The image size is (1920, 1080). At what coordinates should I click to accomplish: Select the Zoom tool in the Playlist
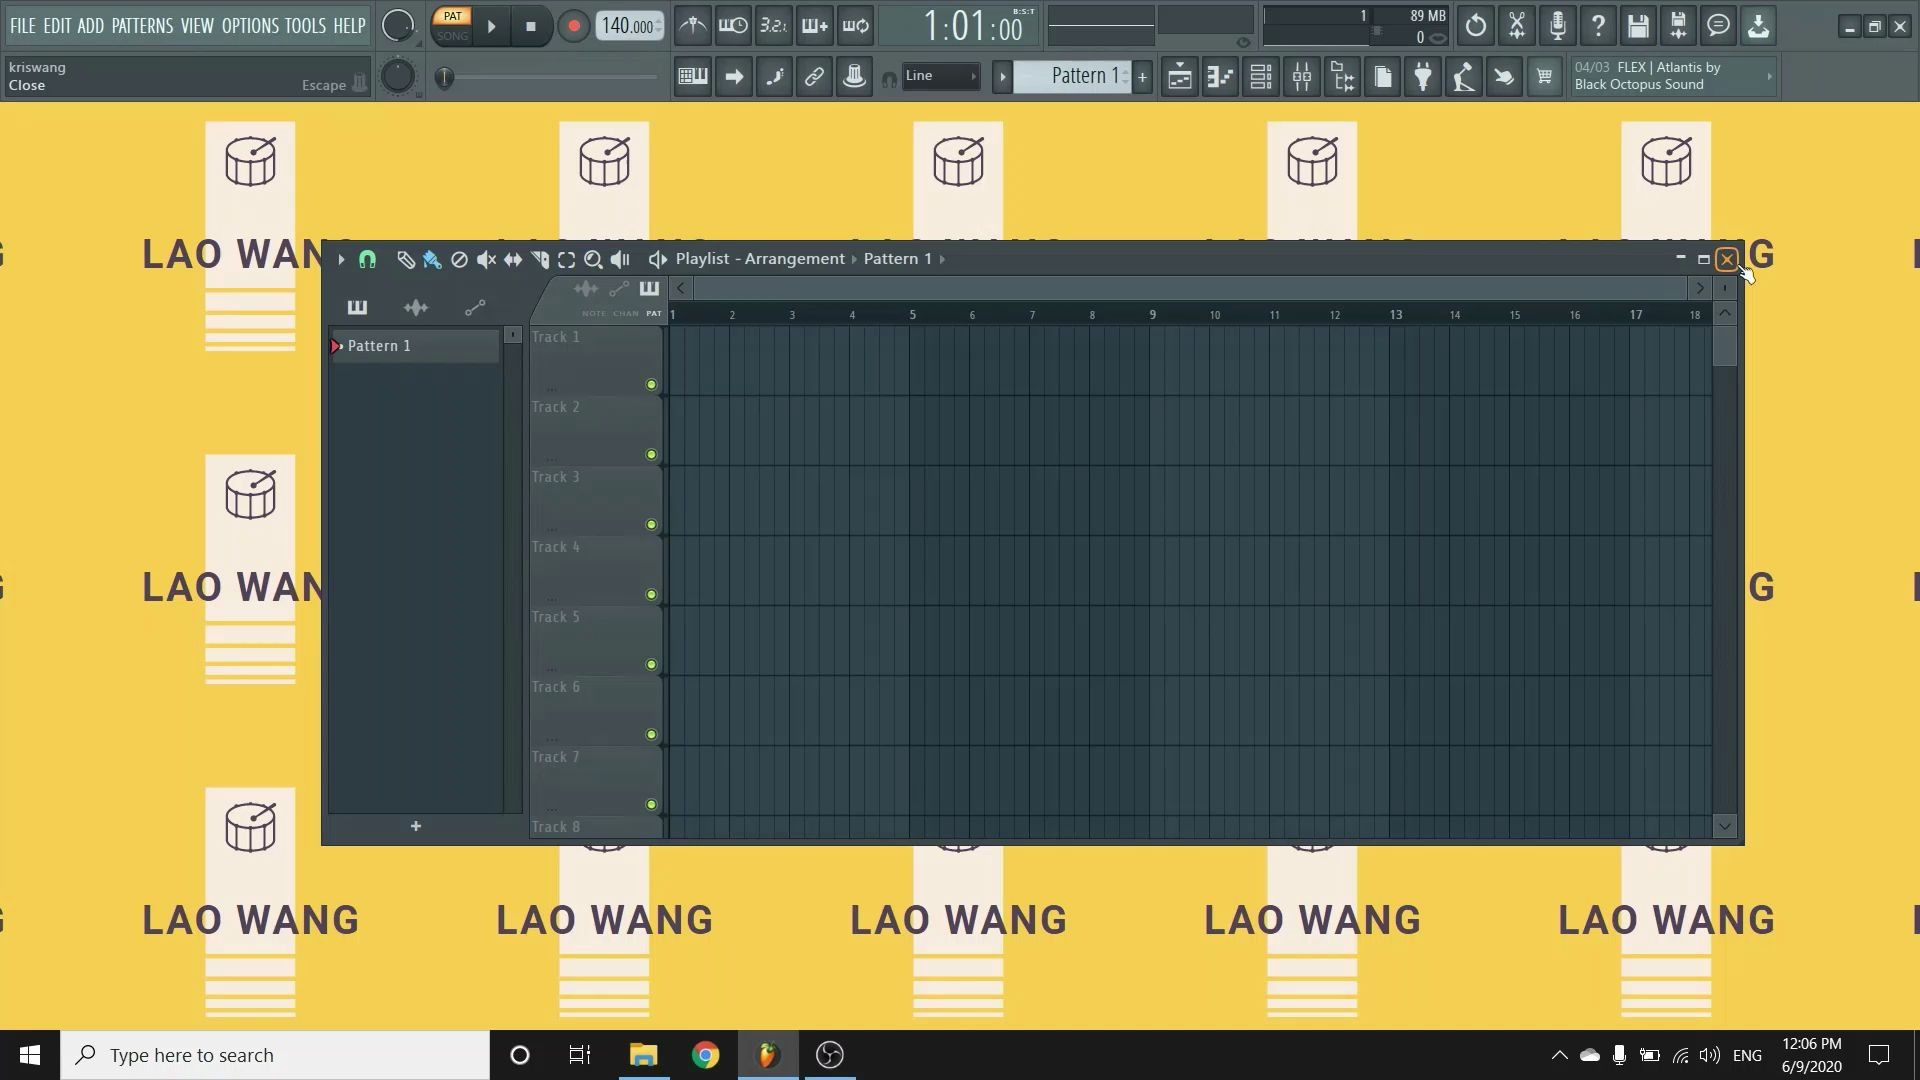point(593,259)
